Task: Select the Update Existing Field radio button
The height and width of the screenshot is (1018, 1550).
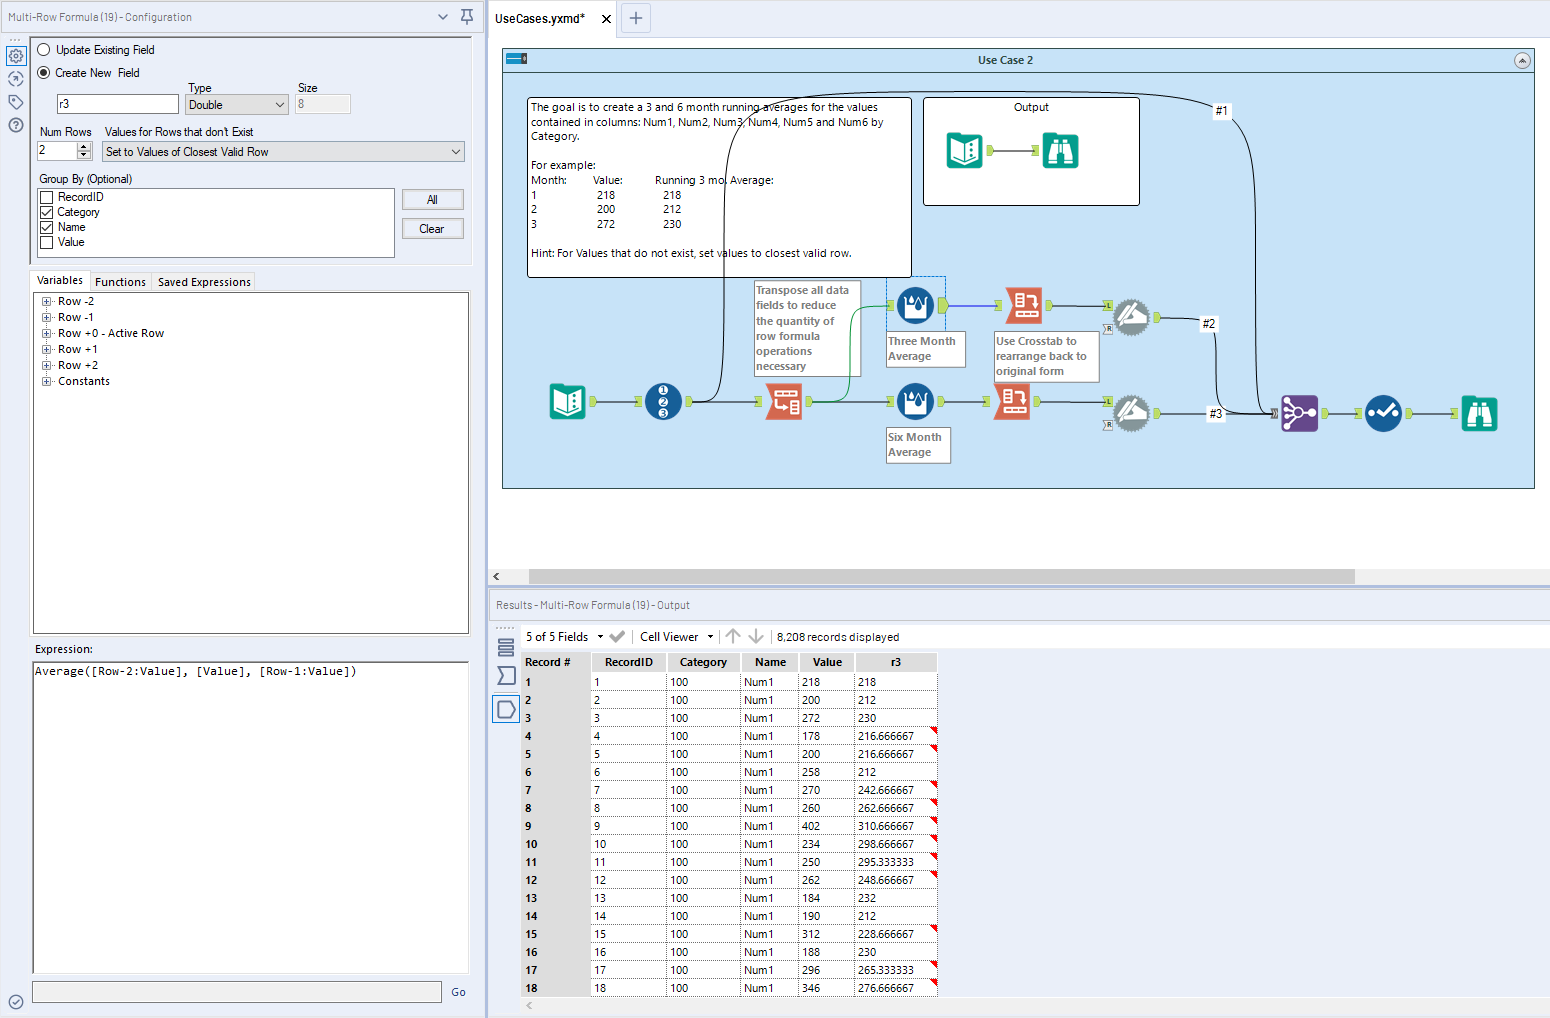Action: click(x=43, y=49)
